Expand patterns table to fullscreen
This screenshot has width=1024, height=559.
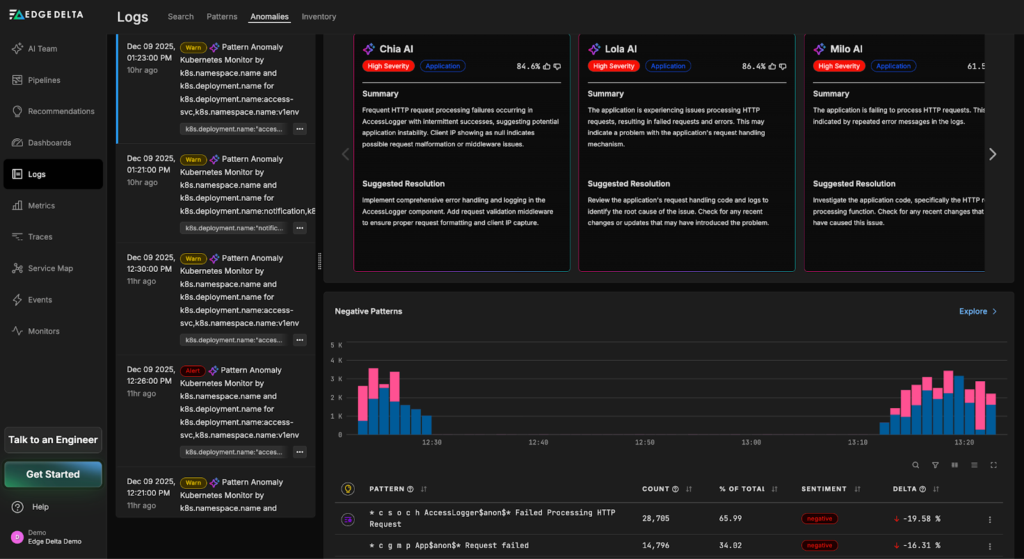[993, 465]
